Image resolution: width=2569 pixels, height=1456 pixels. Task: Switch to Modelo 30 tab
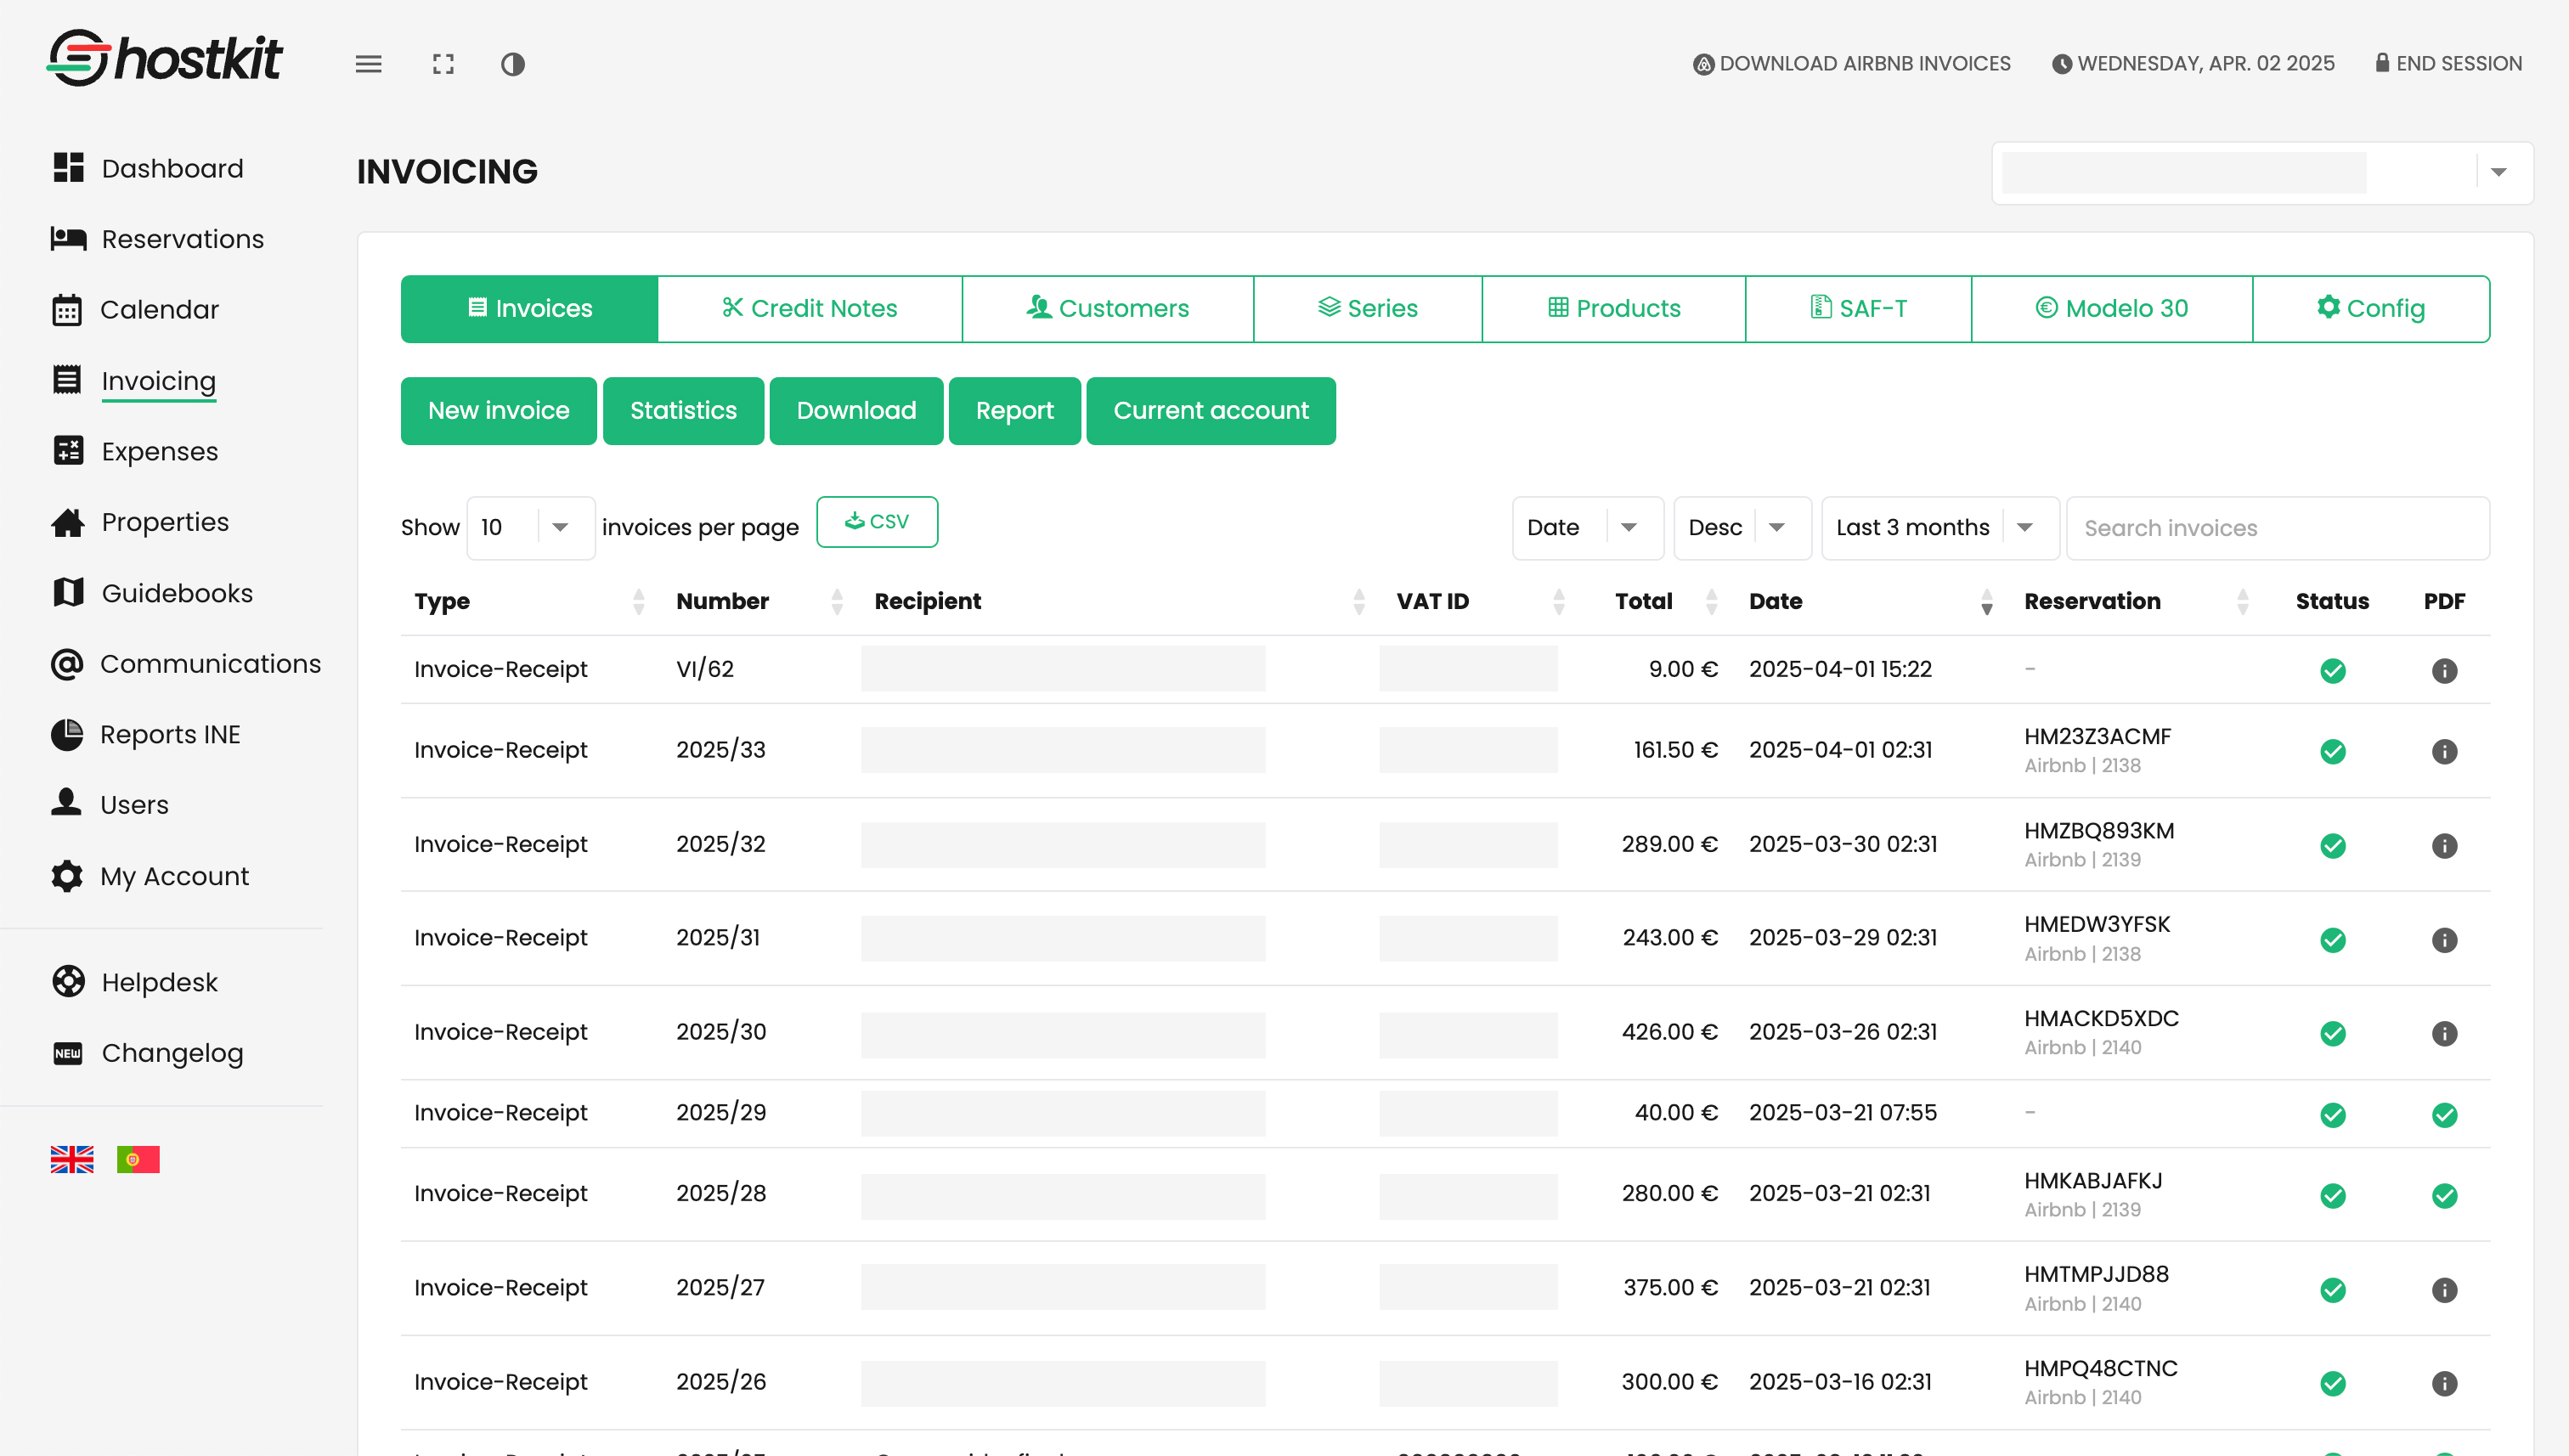tap(2112, 309)
